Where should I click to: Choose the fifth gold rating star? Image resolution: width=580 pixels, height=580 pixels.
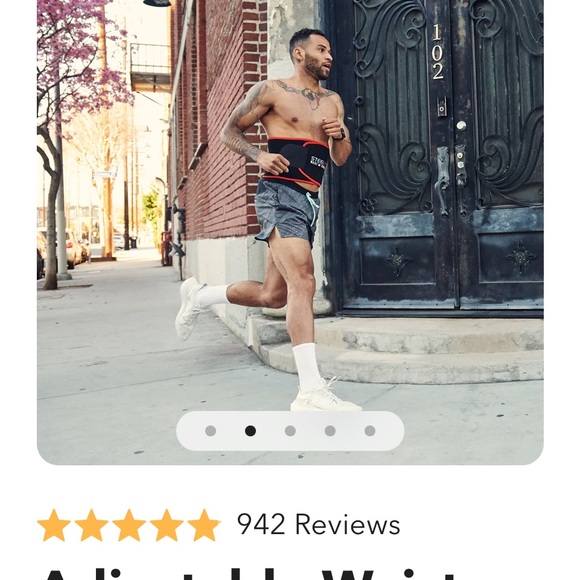[204, 525]
